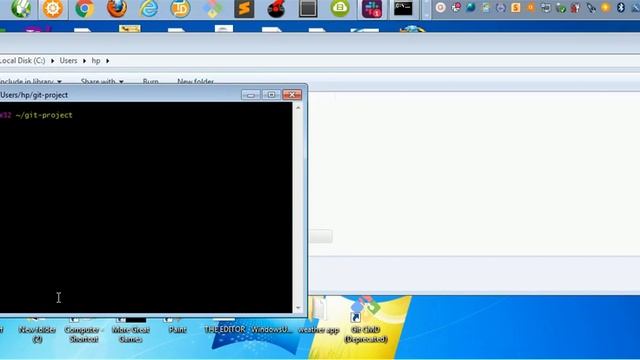The height and width of the screenshot is (360, 640).
Task: Open the orange gear taskbar icon
Action: [53, 8]
